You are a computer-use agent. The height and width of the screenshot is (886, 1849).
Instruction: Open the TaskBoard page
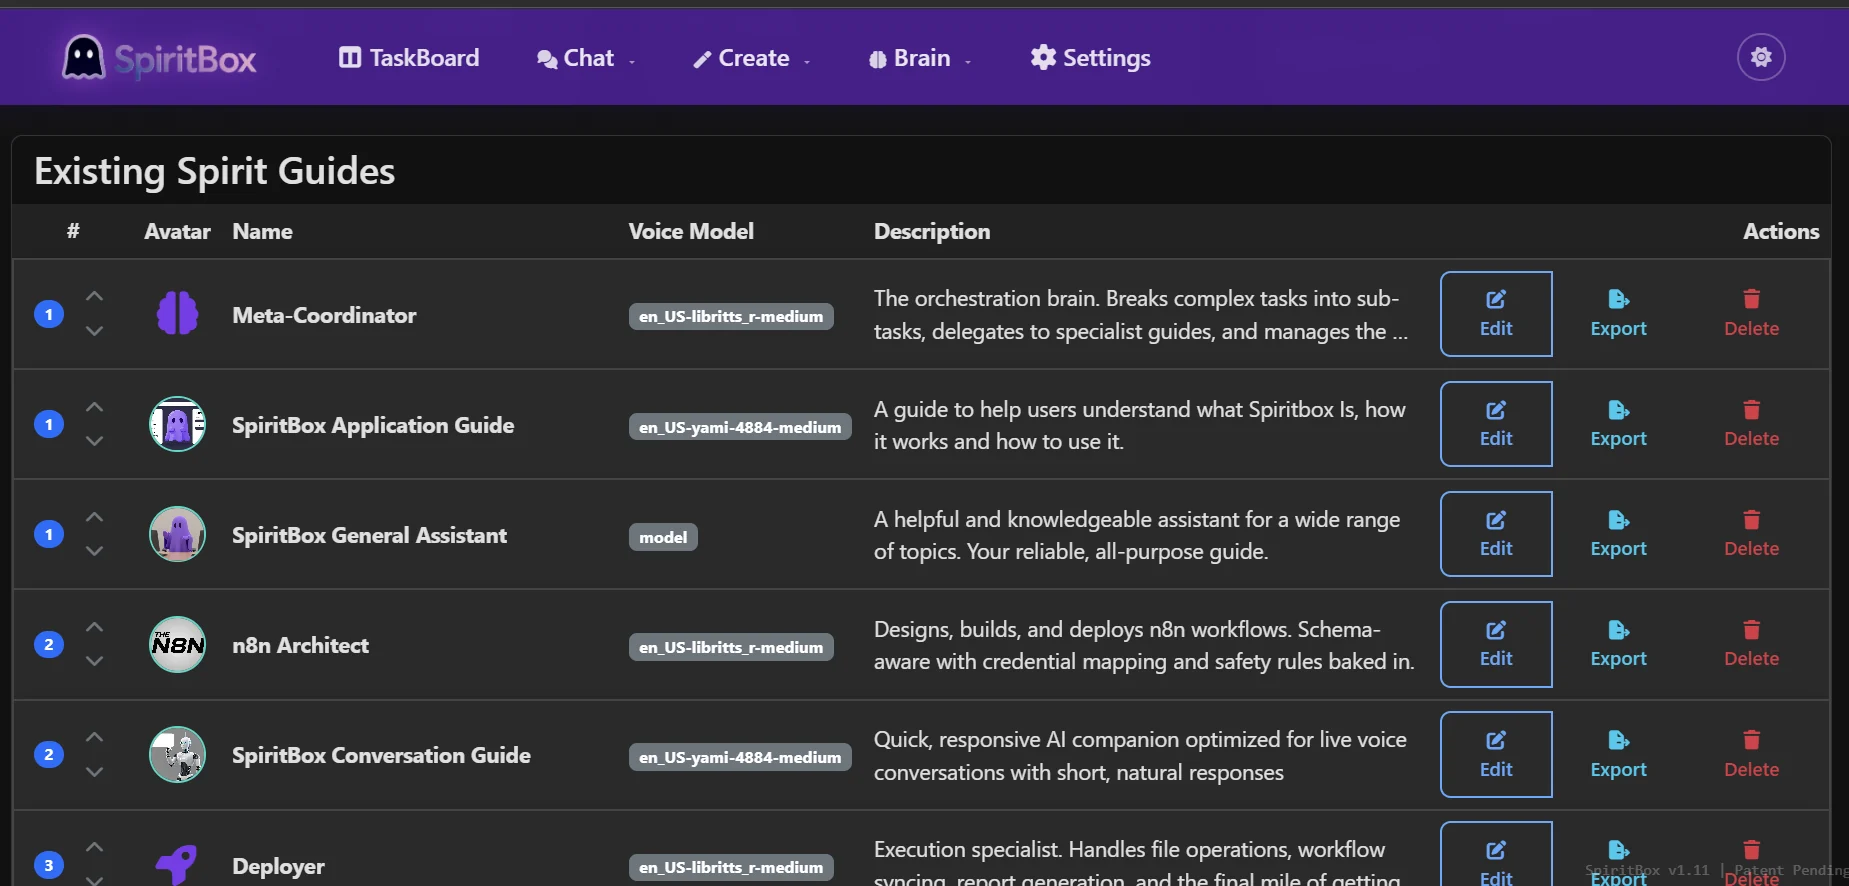click(x=409, y=58)
